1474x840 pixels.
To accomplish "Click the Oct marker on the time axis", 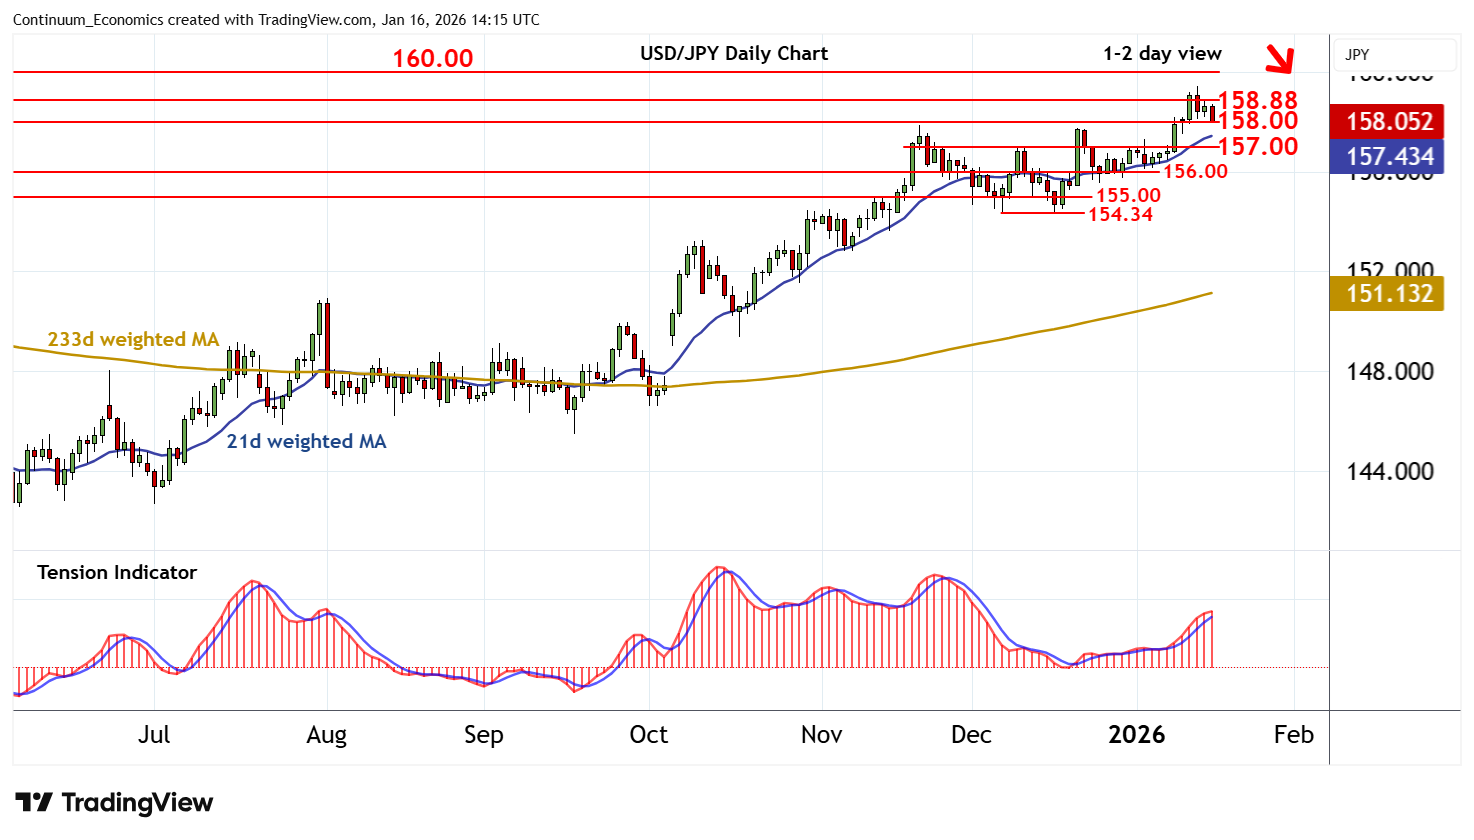I will pyautogui.click(x=648, y=735).
